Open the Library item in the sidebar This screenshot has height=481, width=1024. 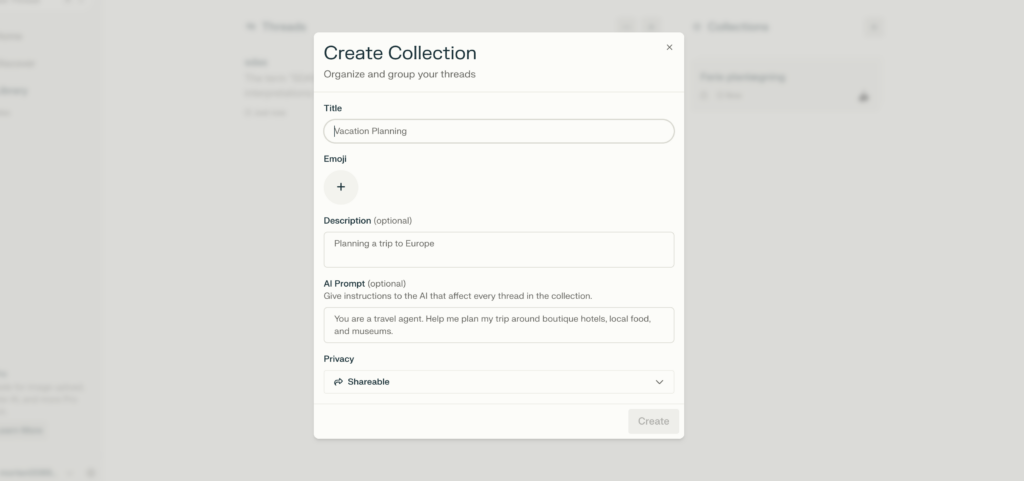(x=13, y=91)
